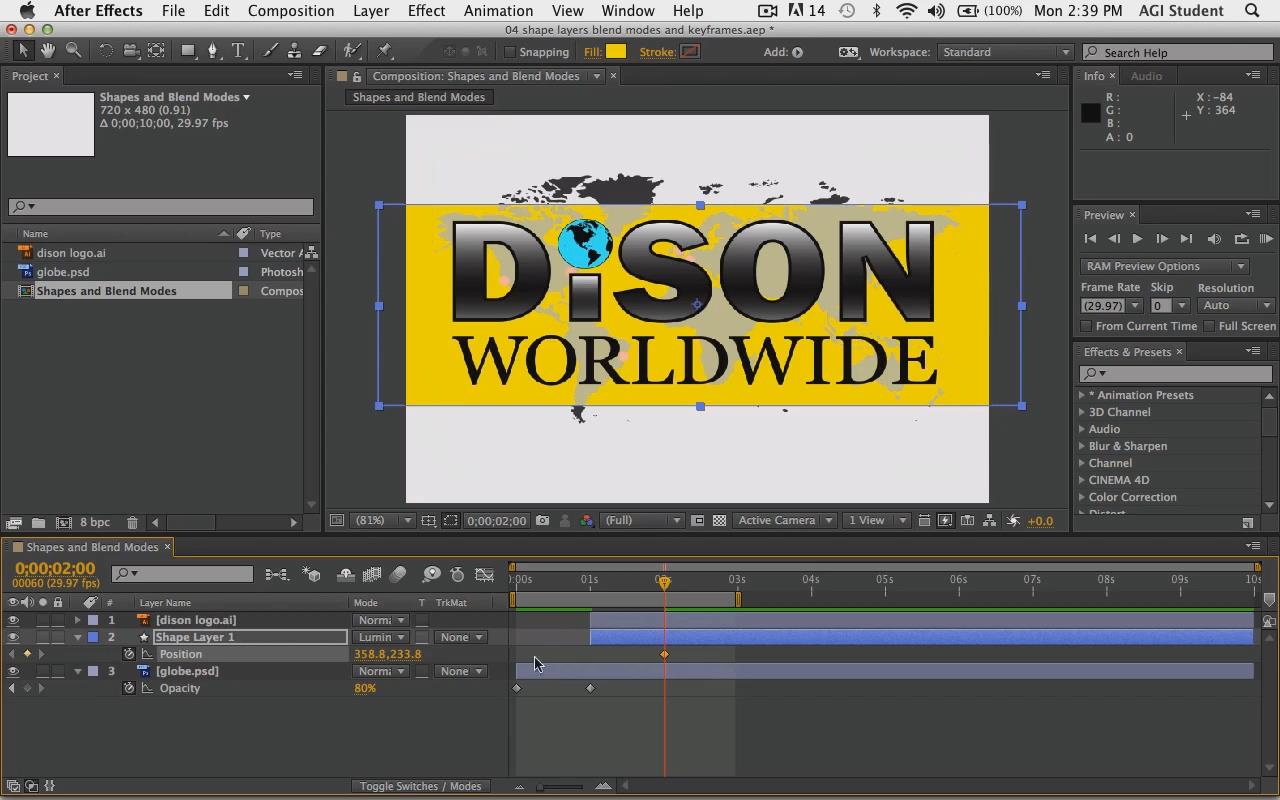
Task: Click the 8 bpc color depth button
Action: point(95,522)
